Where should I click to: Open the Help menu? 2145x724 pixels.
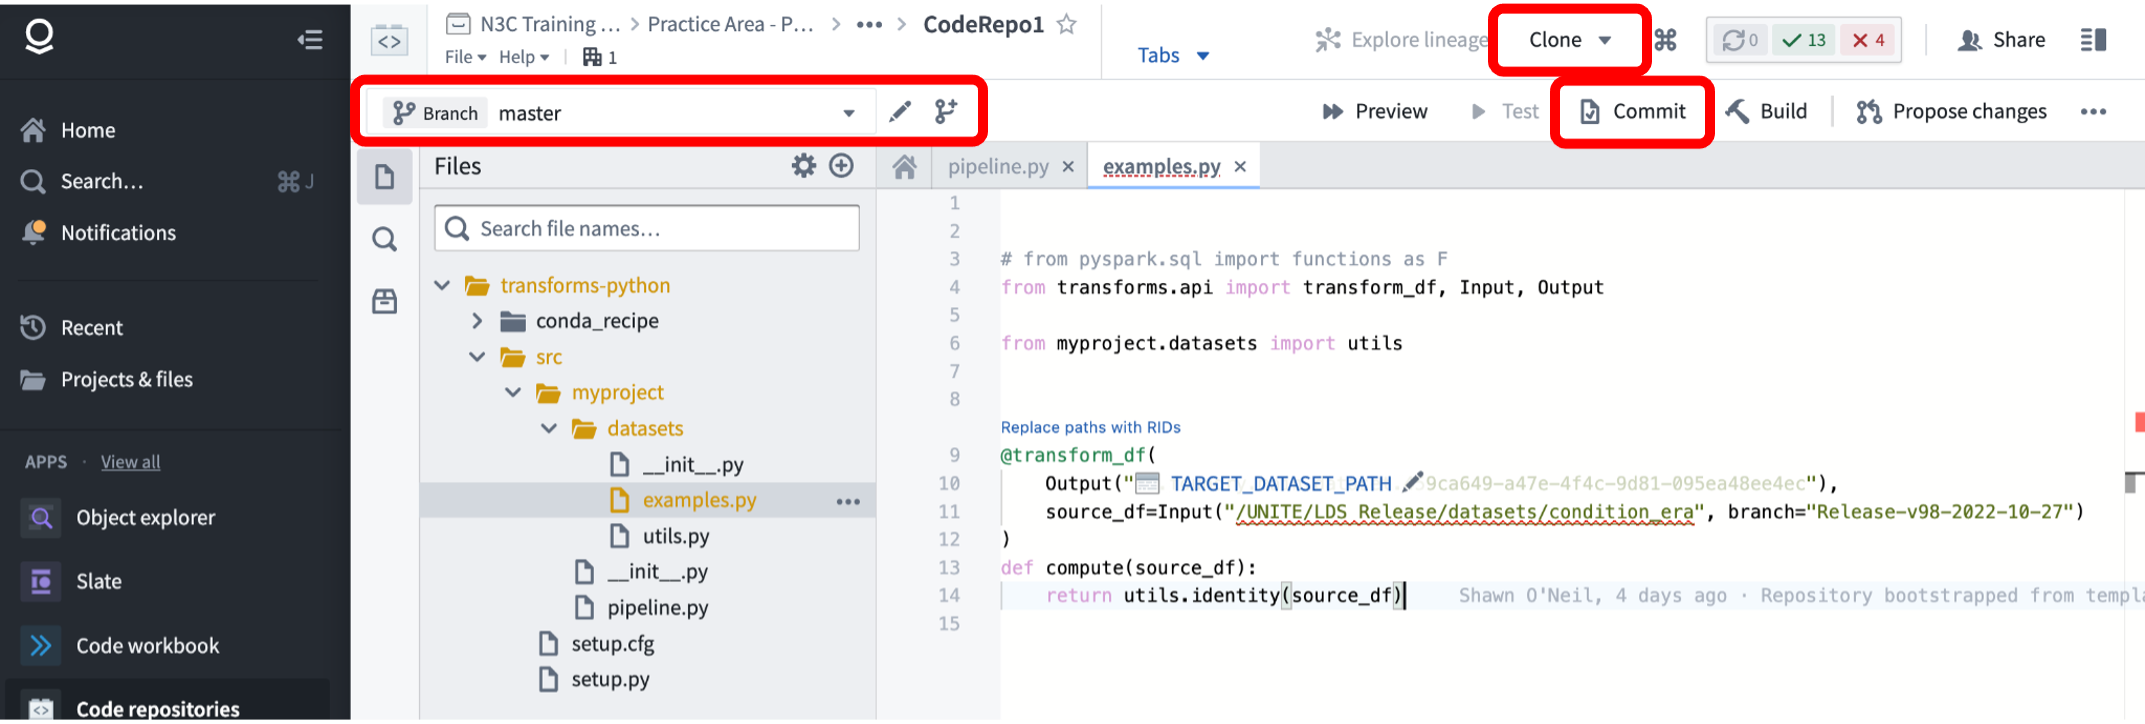point(524,57)
